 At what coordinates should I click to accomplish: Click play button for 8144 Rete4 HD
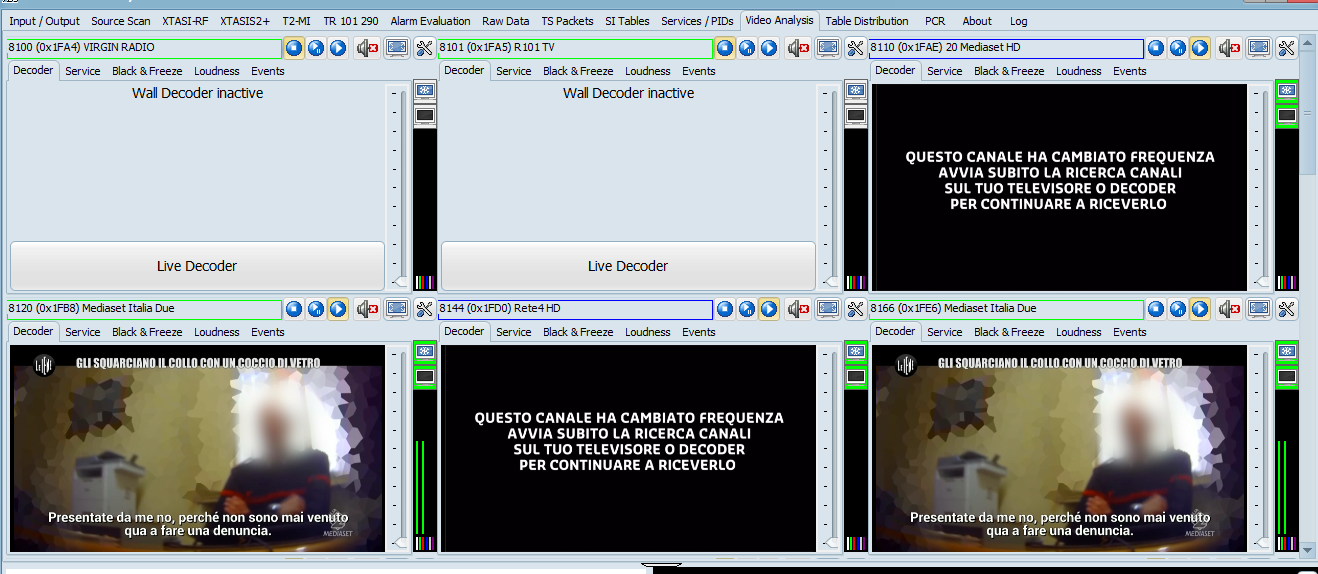click(x=769, y=309)
